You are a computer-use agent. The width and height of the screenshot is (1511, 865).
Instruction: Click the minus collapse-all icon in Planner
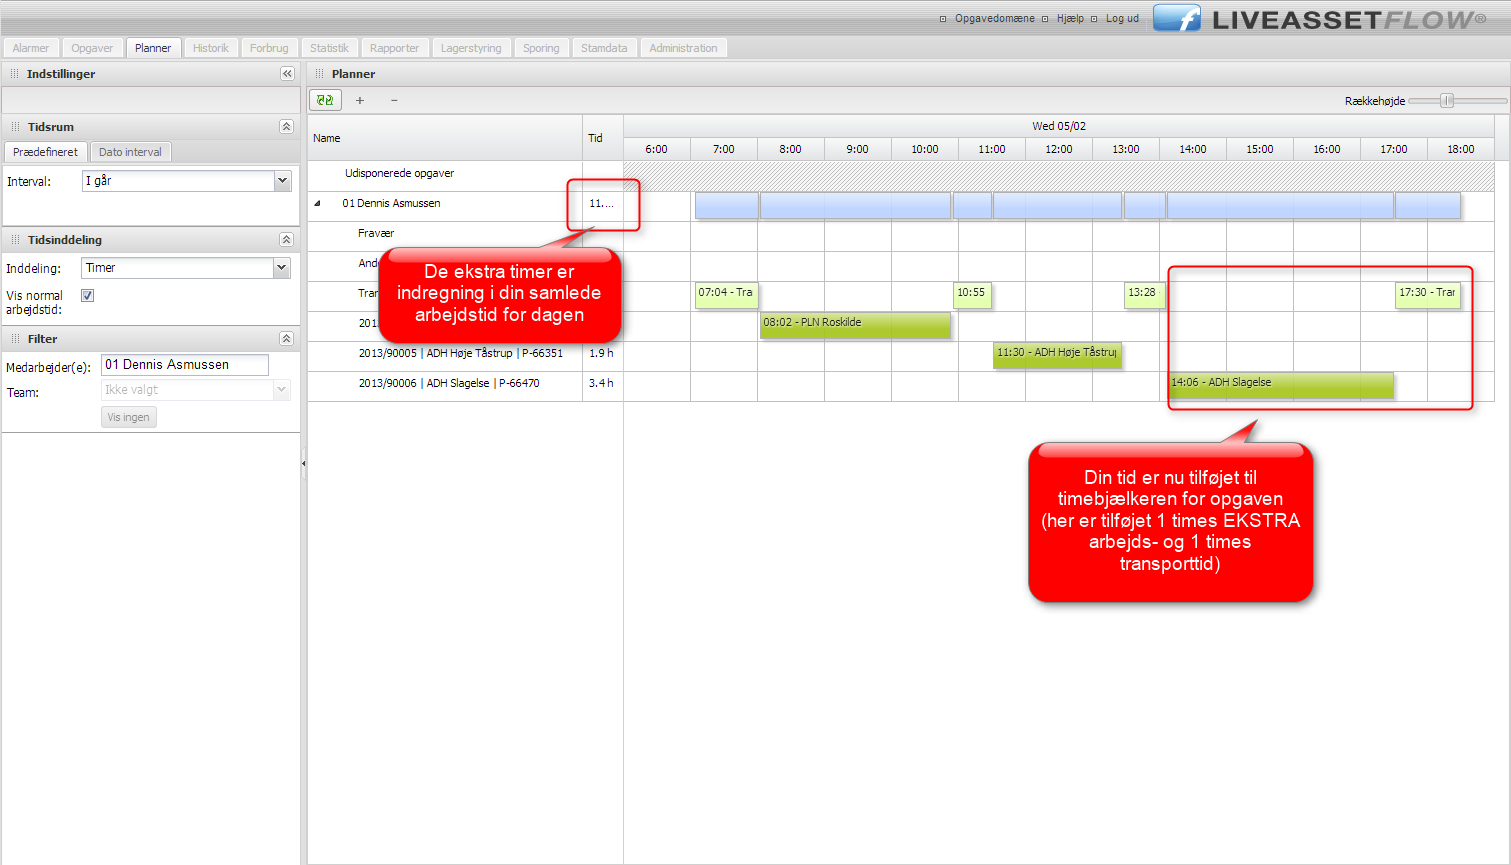(x=394, y=100)
